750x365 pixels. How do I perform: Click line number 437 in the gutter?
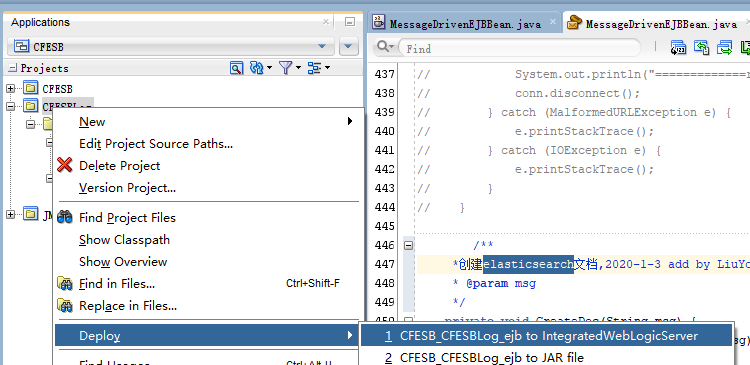pos(385,74)
